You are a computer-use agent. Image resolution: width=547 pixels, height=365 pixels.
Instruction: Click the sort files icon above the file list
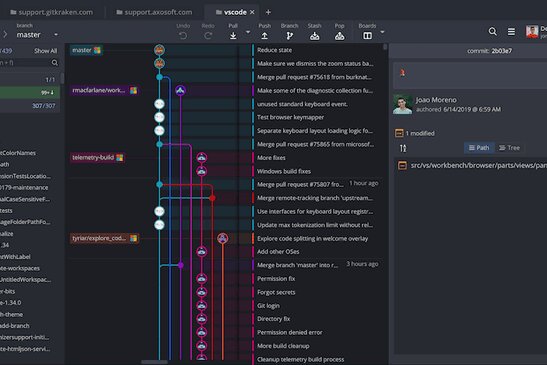pyautogui.click(x=403, y=148)
